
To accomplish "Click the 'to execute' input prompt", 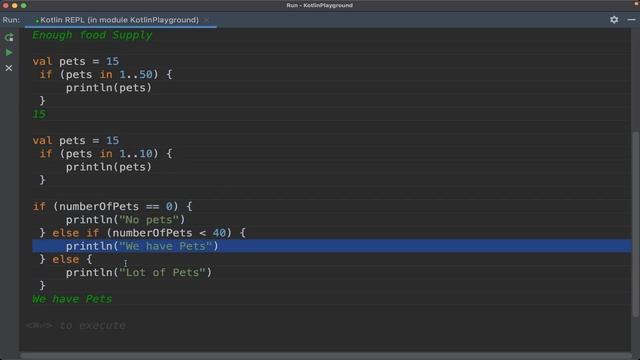I will point(76,325).
